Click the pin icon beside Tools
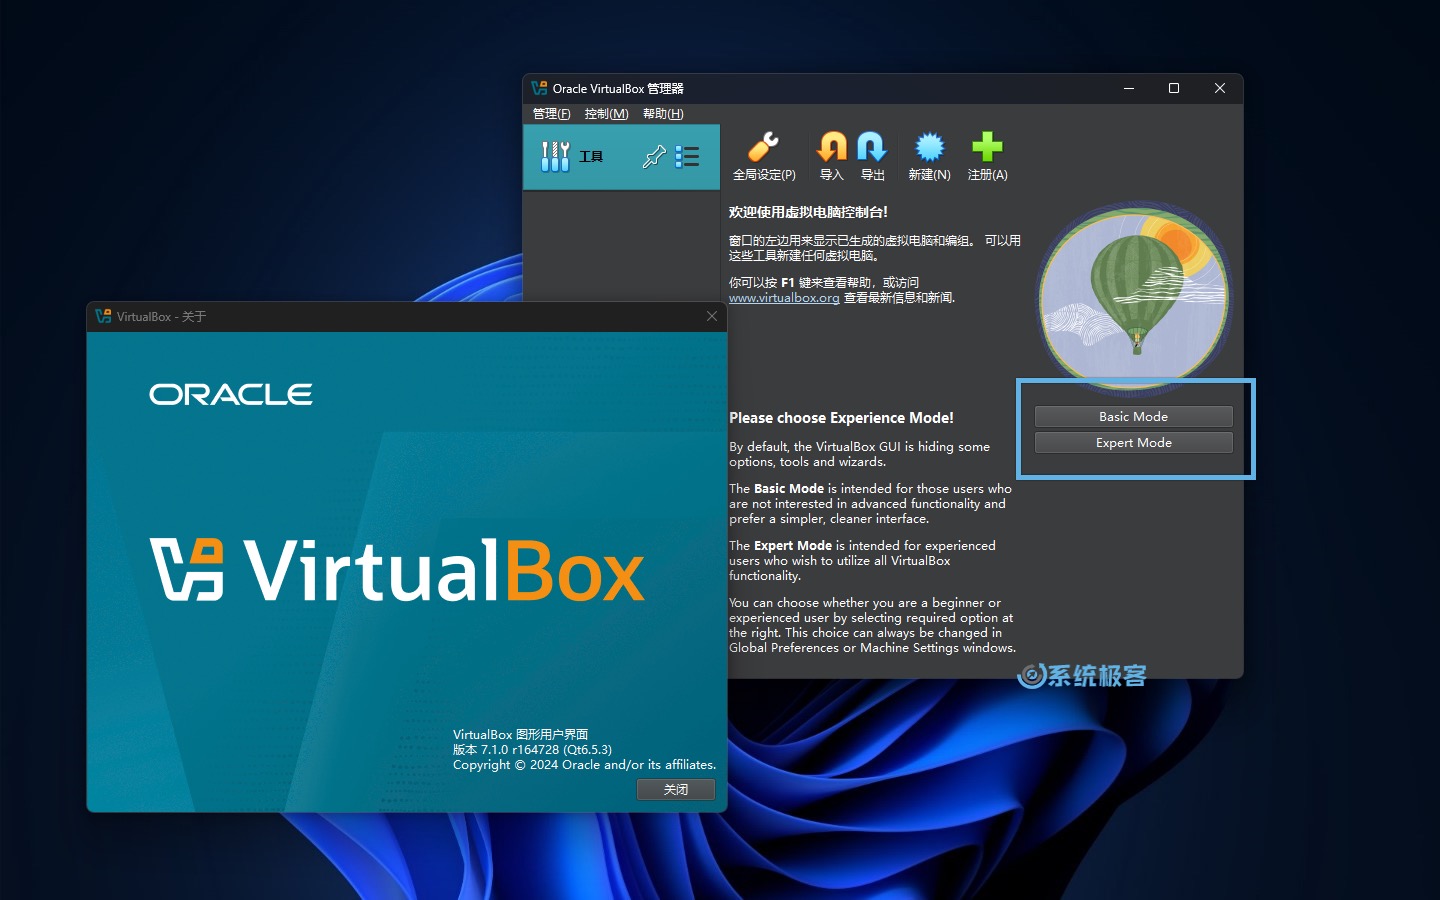Image resolution: width=1440 pixels, height=900 pixels. coord(654,157)
